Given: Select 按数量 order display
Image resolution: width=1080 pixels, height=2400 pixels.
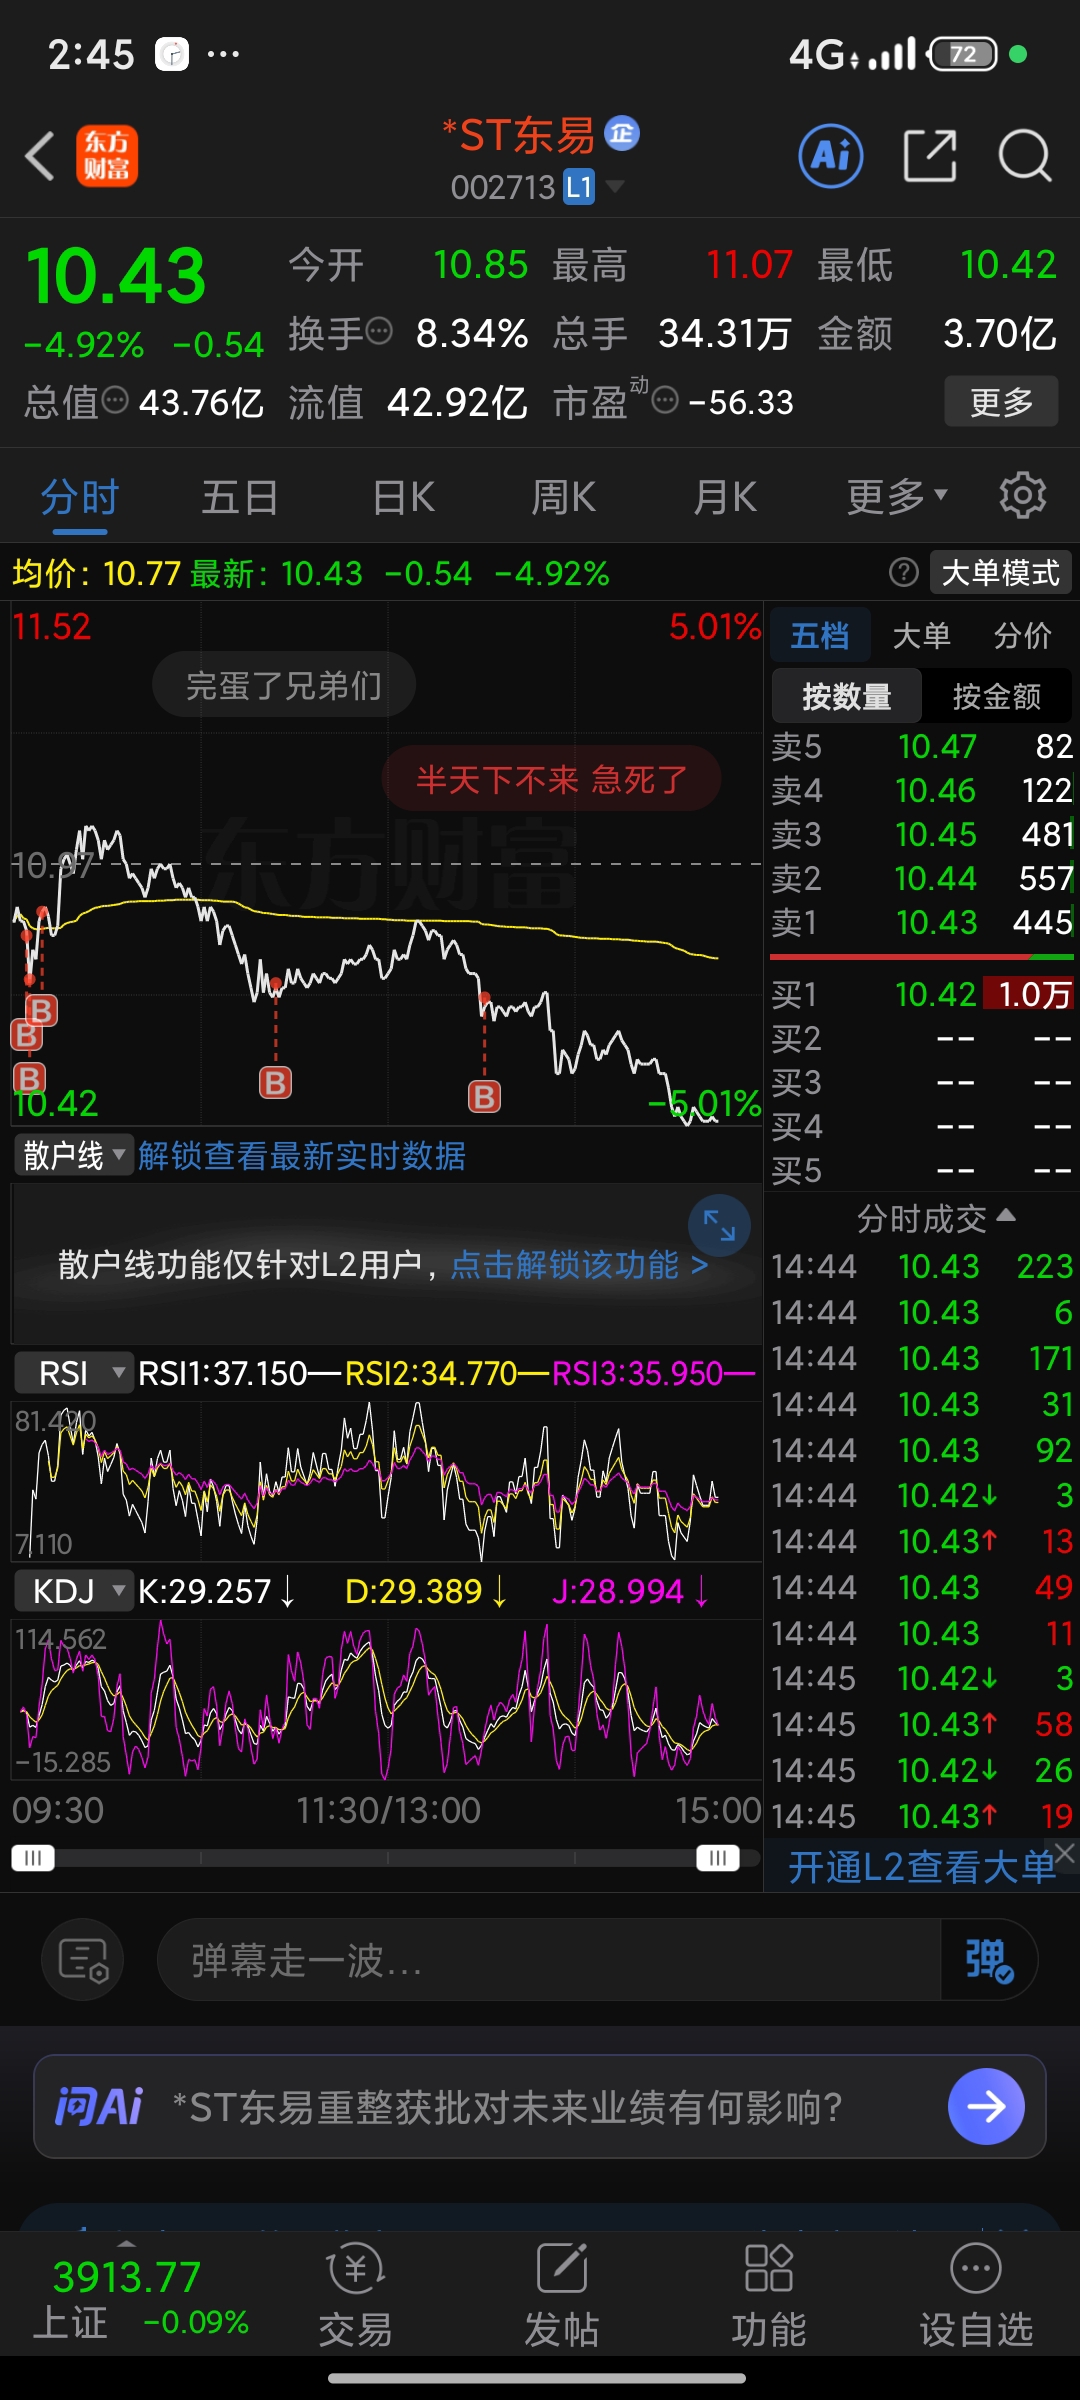Looking at the screenshot, I should (847, 696).
